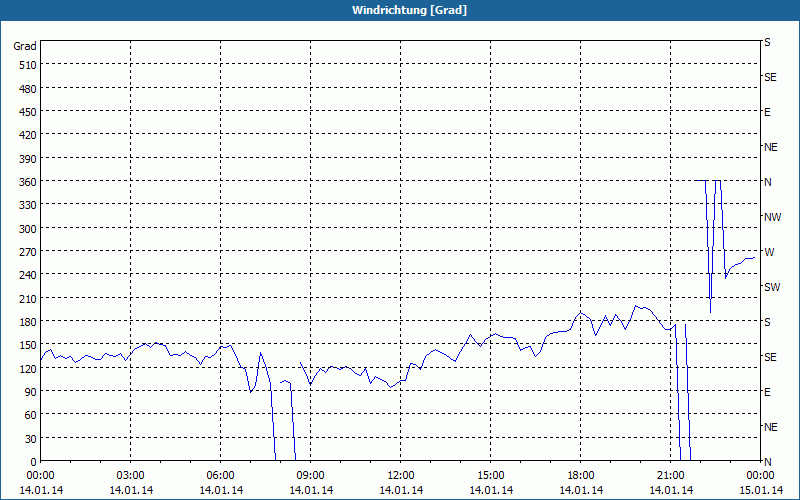
Task: Click the NW compass label on right axis
Action: click(772, 217)
